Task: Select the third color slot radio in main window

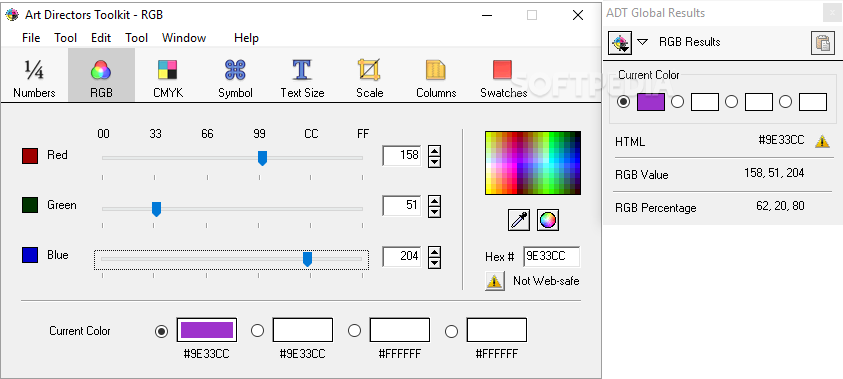Action: (x=354, y=331)
